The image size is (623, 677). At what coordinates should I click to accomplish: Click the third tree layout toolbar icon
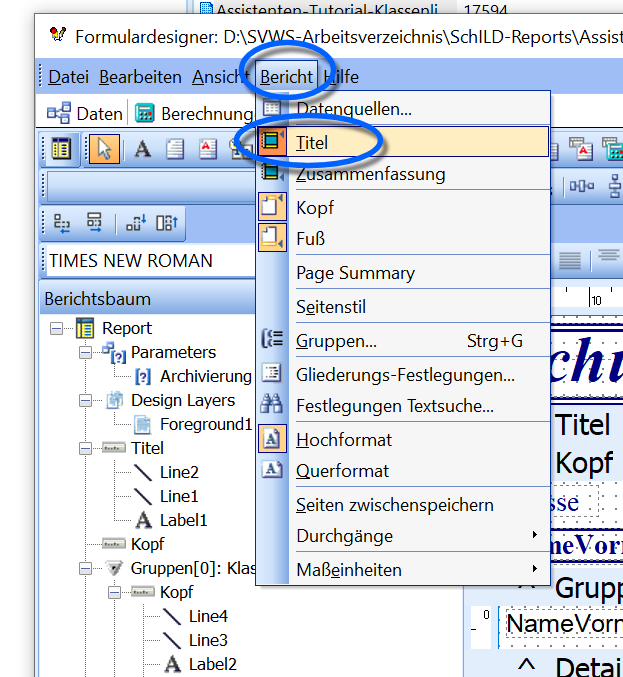(136, 223)
